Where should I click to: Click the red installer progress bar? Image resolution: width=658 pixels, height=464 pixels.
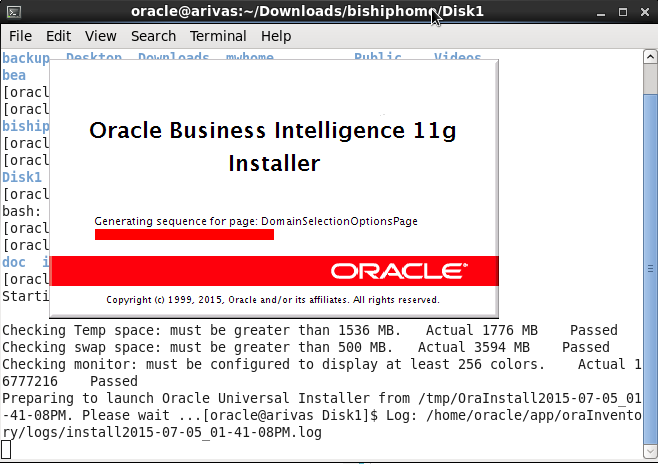(184, 235)
